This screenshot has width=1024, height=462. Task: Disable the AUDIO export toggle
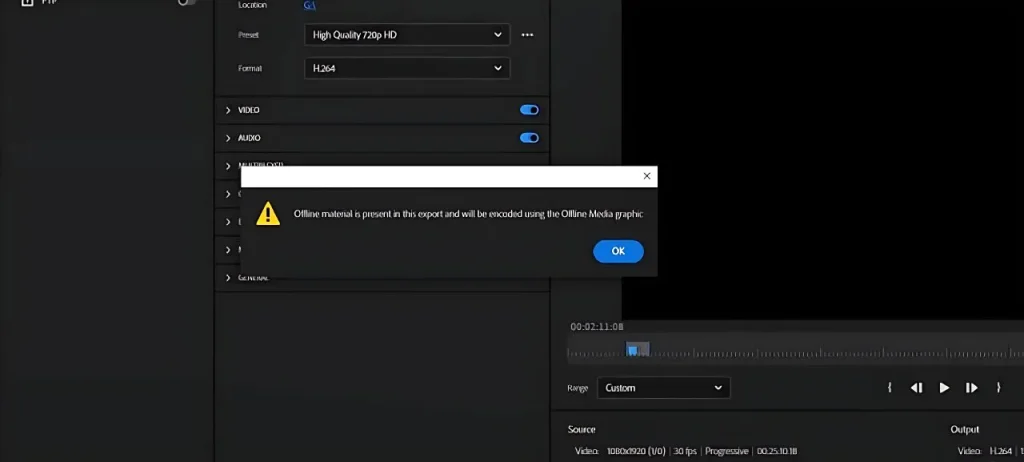(x=529, y=138)
